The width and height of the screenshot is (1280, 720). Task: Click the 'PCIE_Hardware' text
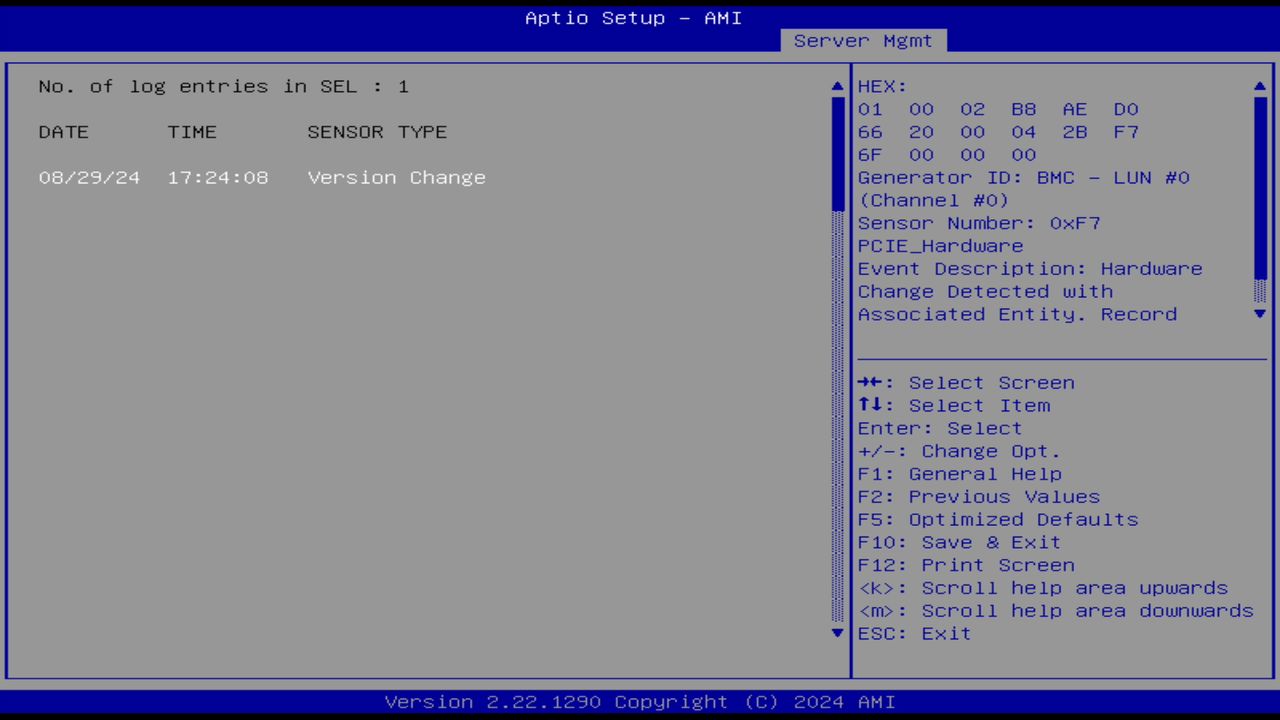pyautogui.click(x=940, y=246)
